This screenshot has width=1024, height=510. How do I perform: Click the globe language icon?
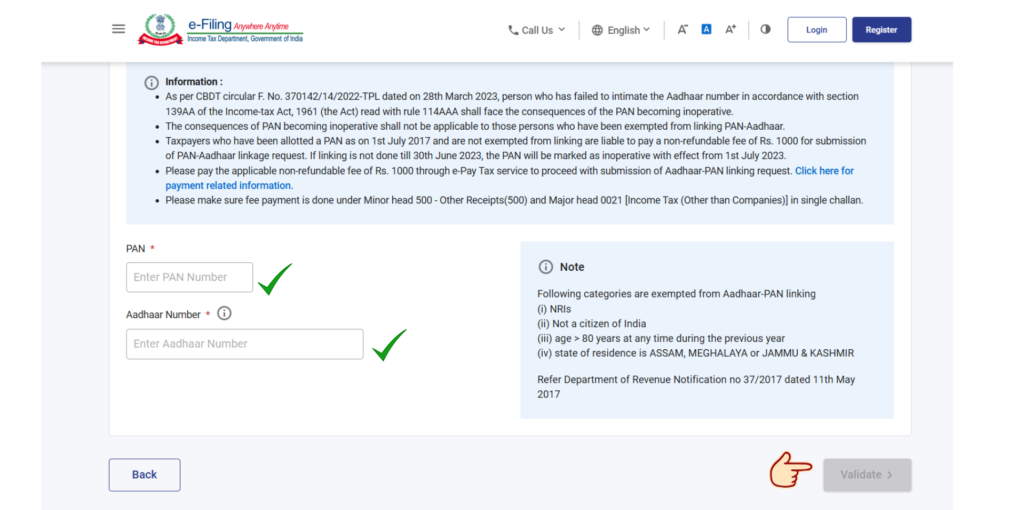click(597, 30)
